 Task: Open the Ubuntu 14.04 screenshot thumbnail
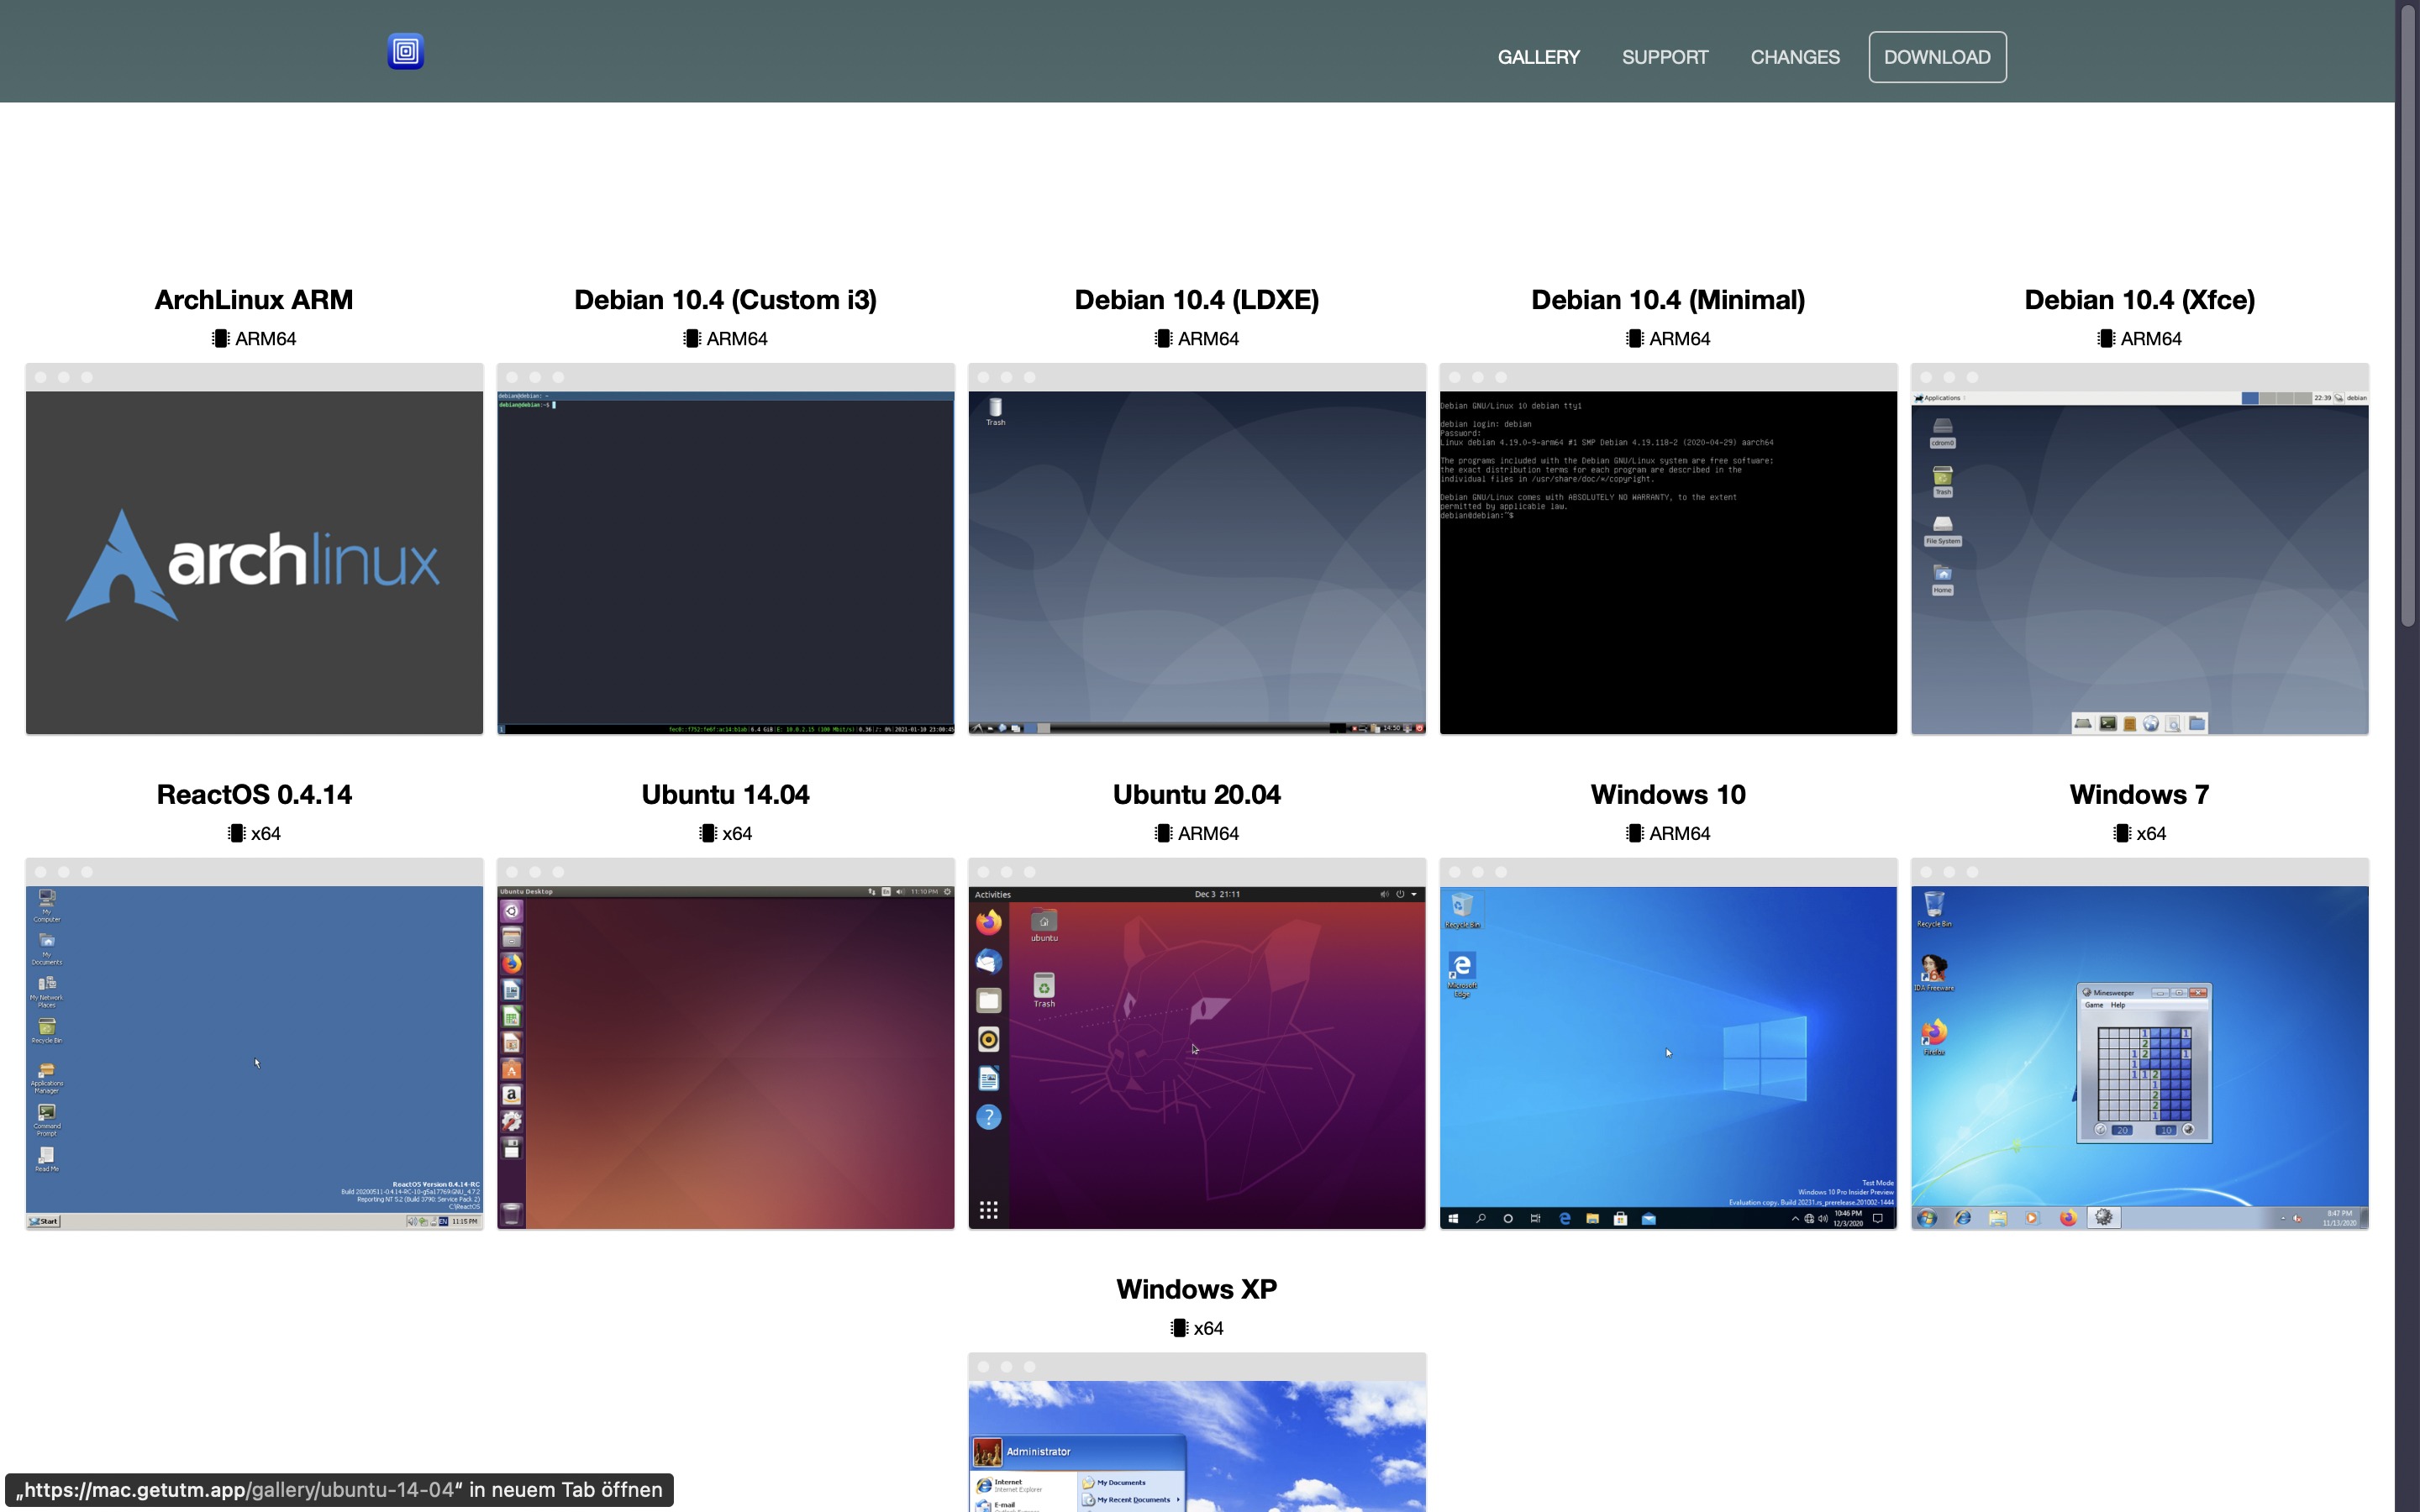pyautogui.click(x=725, y=1055)
